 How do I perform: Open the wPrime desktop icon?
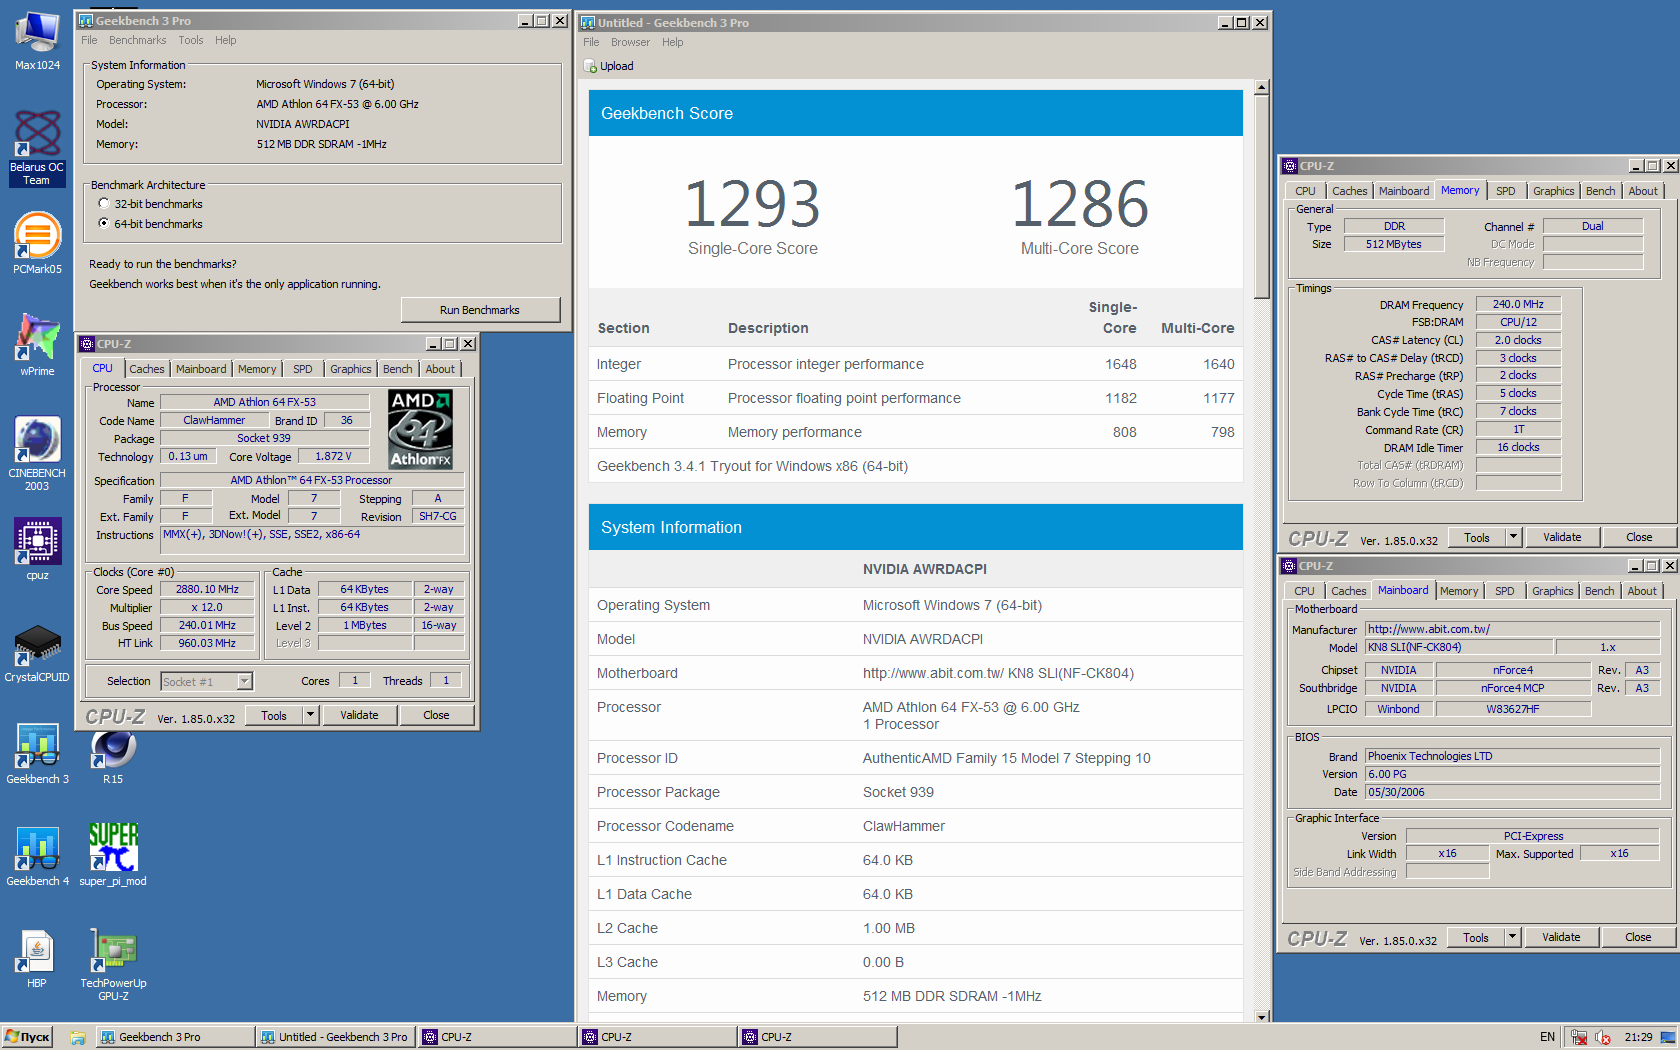point(37,345)
